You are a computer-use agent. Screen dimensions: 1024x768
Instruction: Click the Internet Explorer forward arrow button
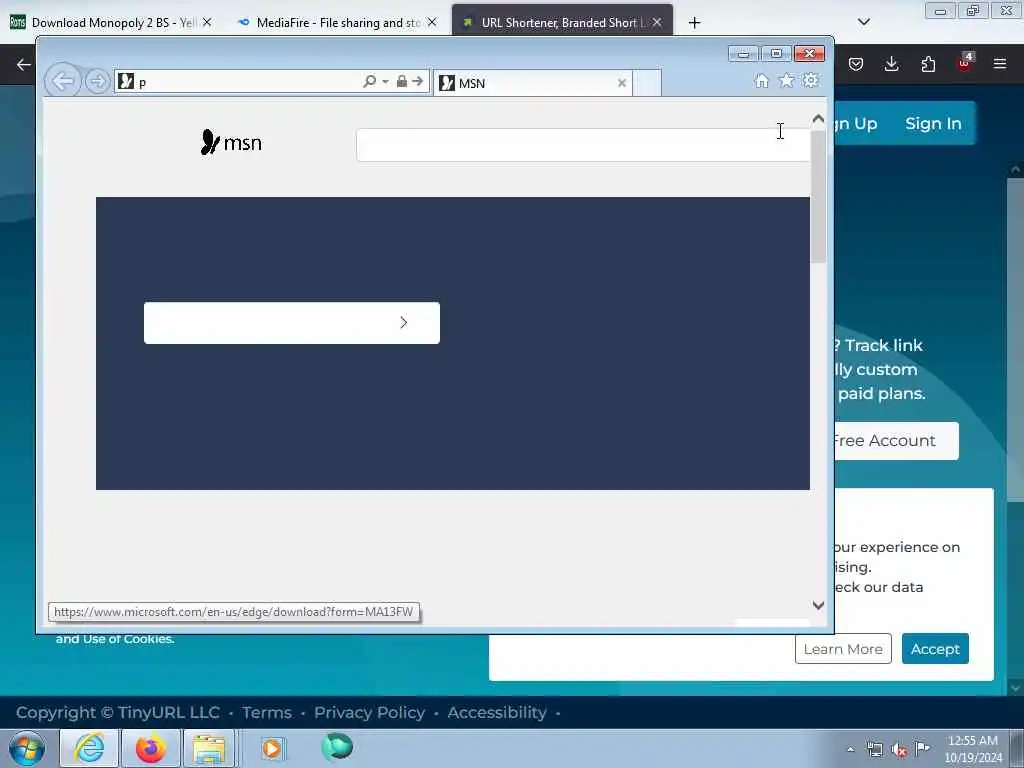tap(97, 82)
